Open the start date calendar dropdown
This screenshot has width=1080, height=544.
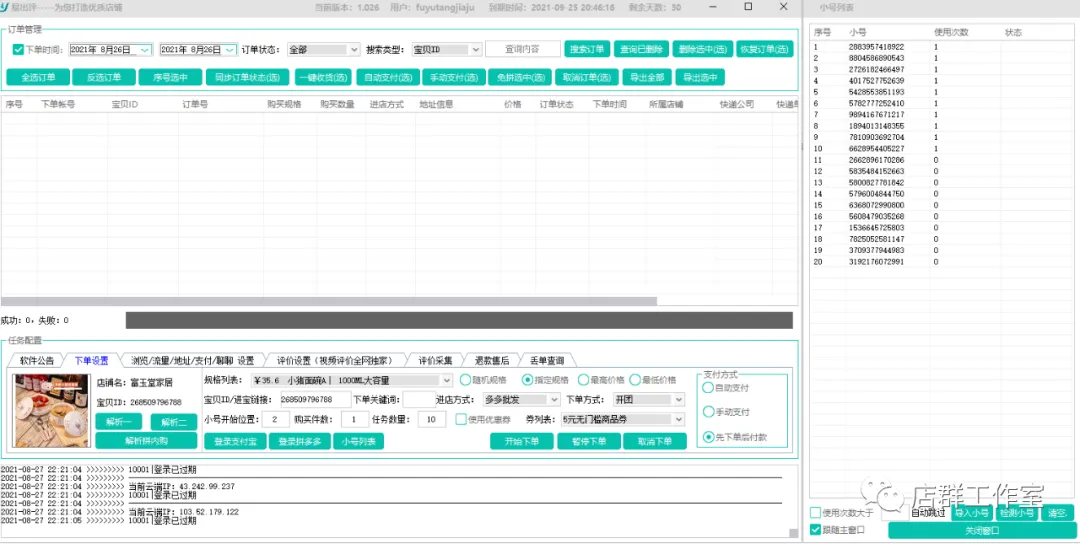[145, 50]
